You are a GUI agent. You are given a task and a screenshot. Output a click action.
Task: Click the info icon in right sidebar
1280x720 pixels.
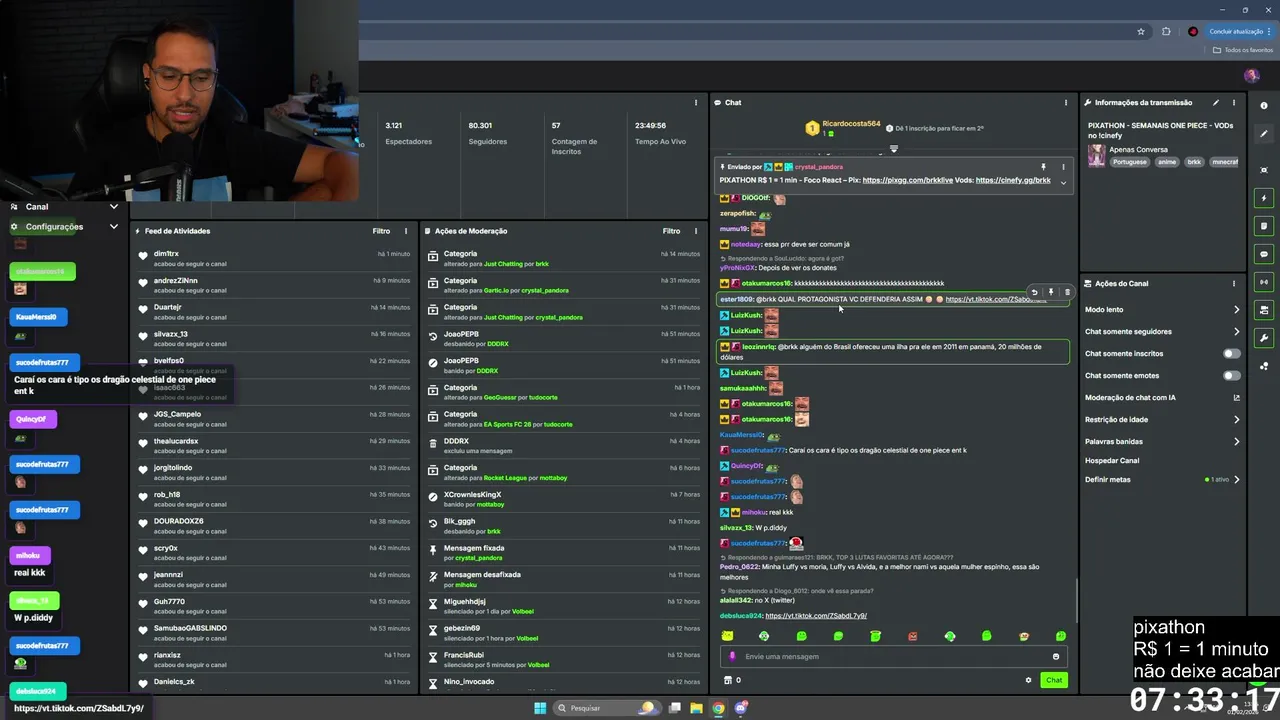point(1264,105)
